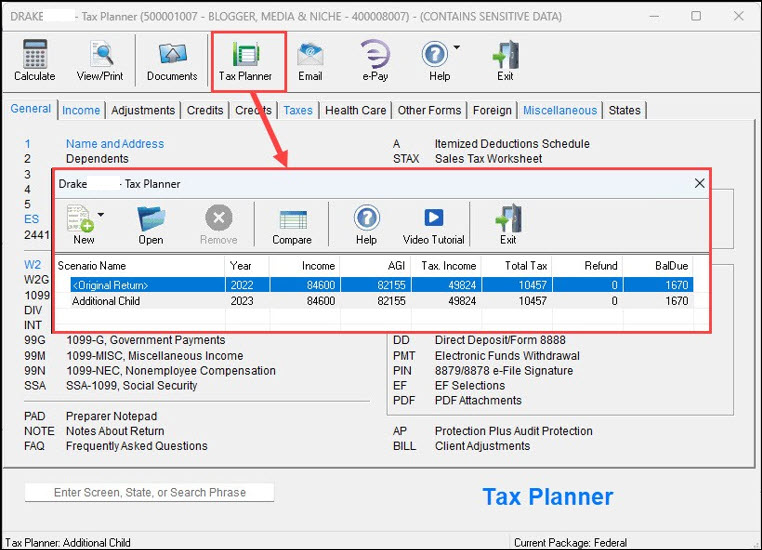762x550 pixels.
Task: Open Notes About Return
Action: point(115,431)
